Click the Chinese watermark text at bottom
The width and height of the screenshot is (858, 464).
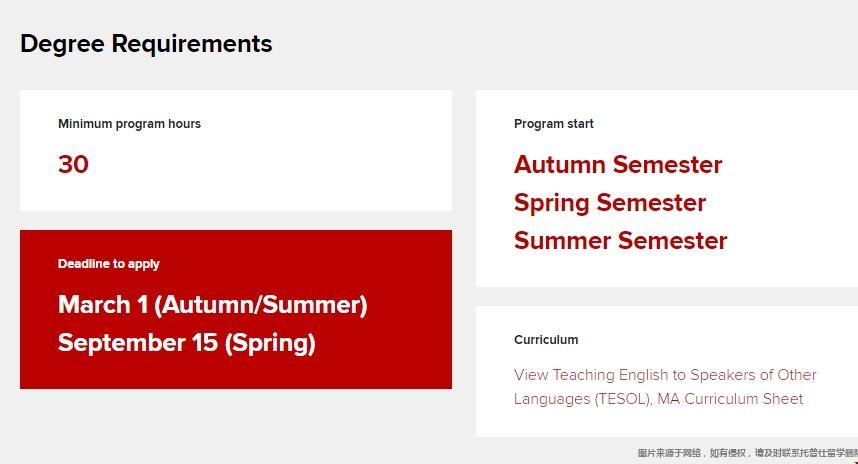pyautogui.click(x=747, y=453)
